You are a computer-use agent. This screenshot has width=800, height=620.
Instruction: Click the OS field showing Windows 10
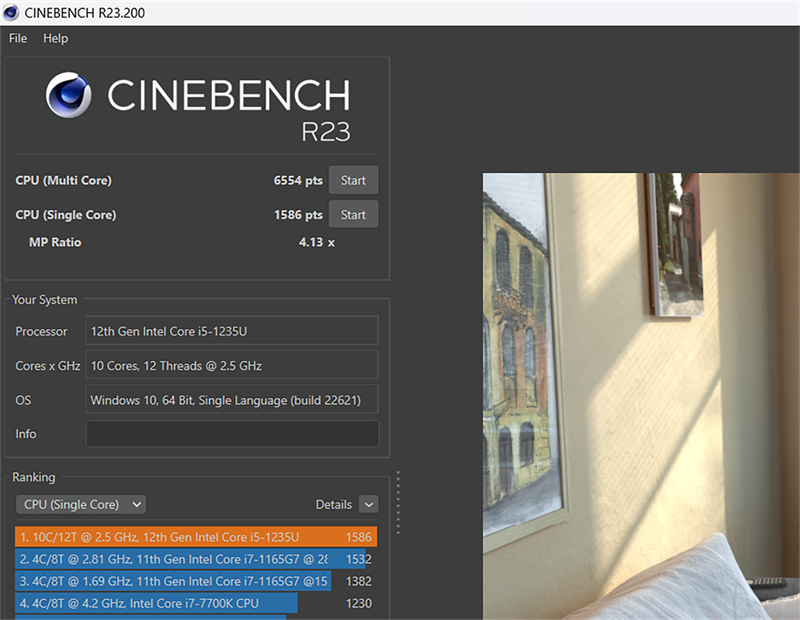(232, 399)
